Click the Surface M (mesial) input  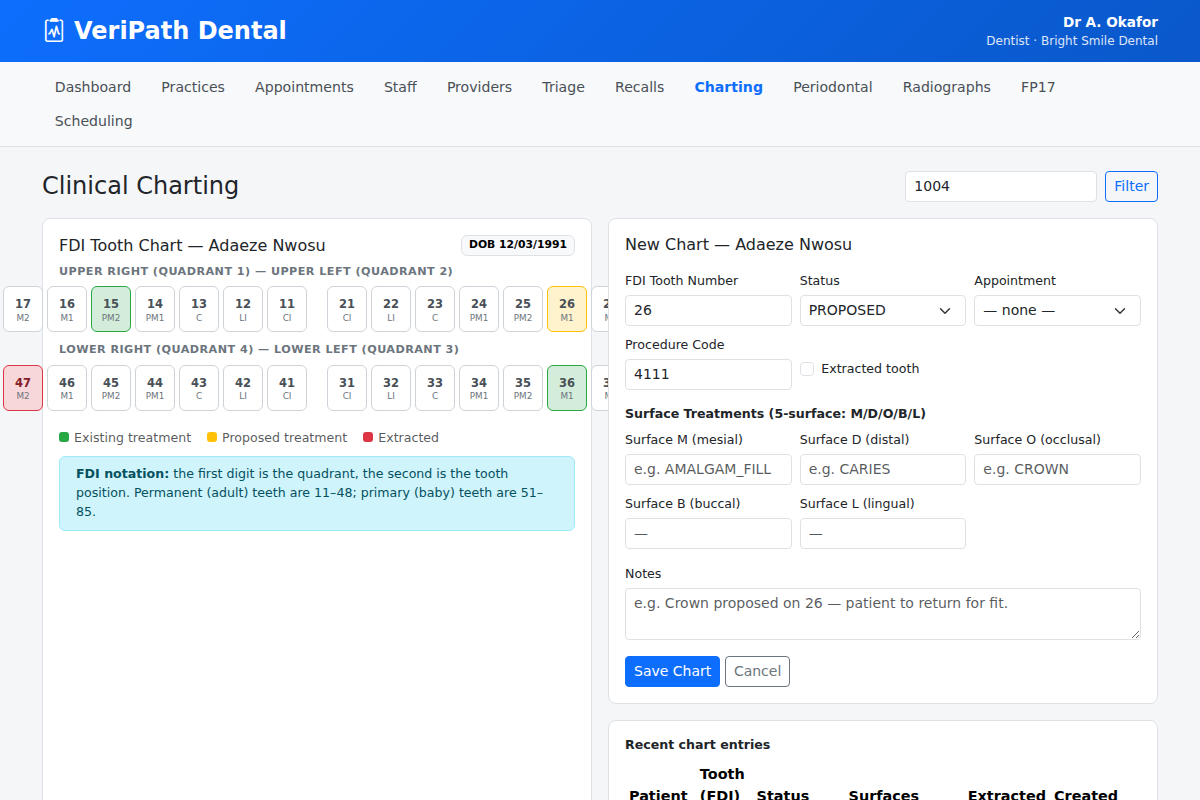point(708,469)
